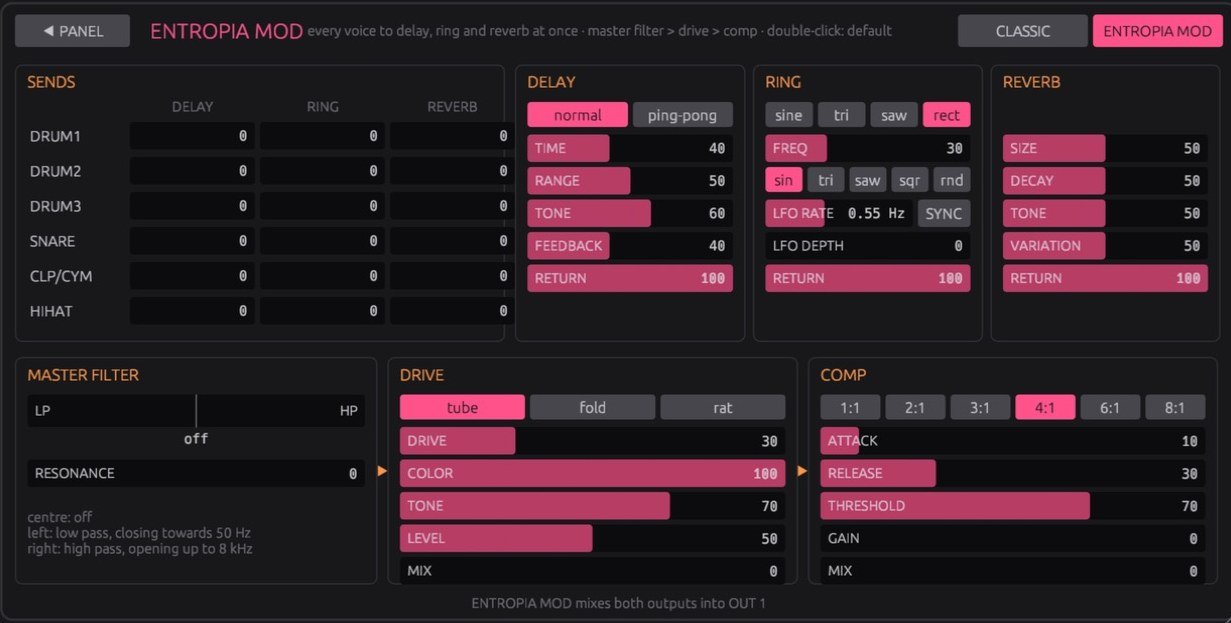This screenshot has height=623, width=1231.
Task: Set compressor ratio to 4:1
Action: point(1045,407)
